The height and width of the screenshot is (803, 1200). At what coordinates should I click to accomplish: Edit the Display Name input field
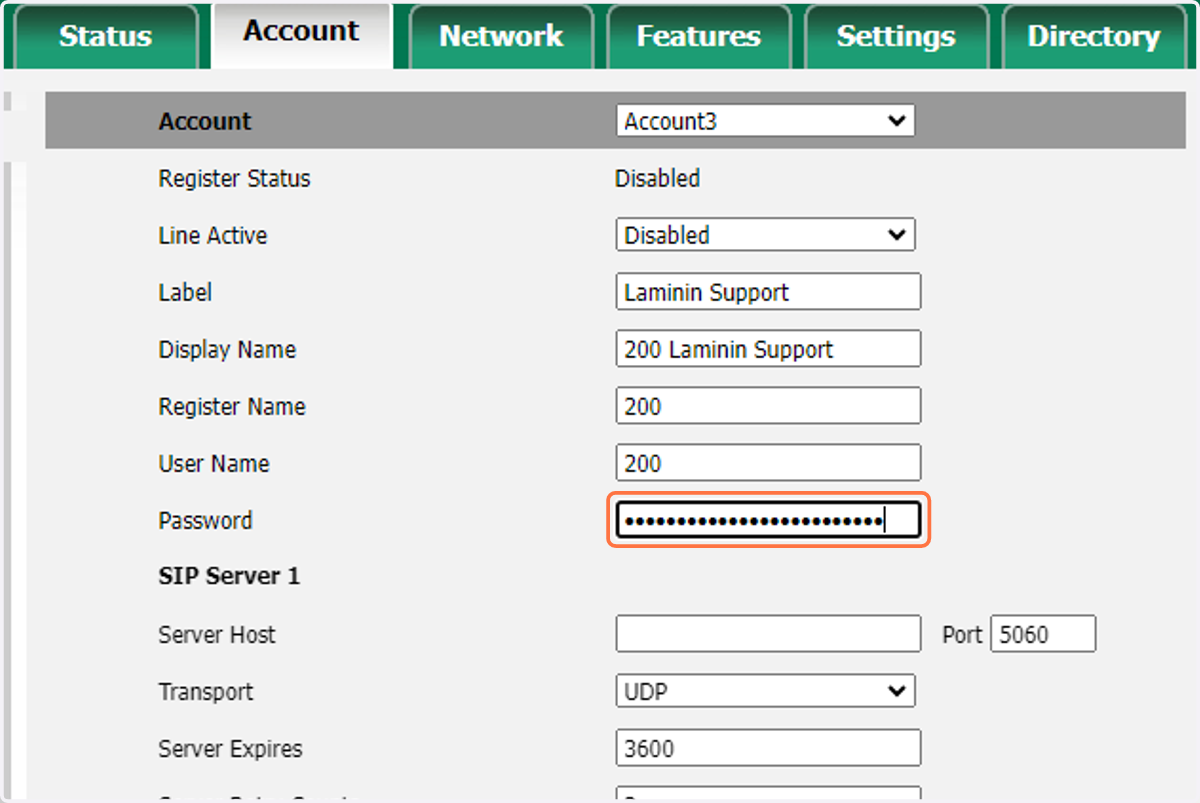pyautogui.click(x=768, y=349)
